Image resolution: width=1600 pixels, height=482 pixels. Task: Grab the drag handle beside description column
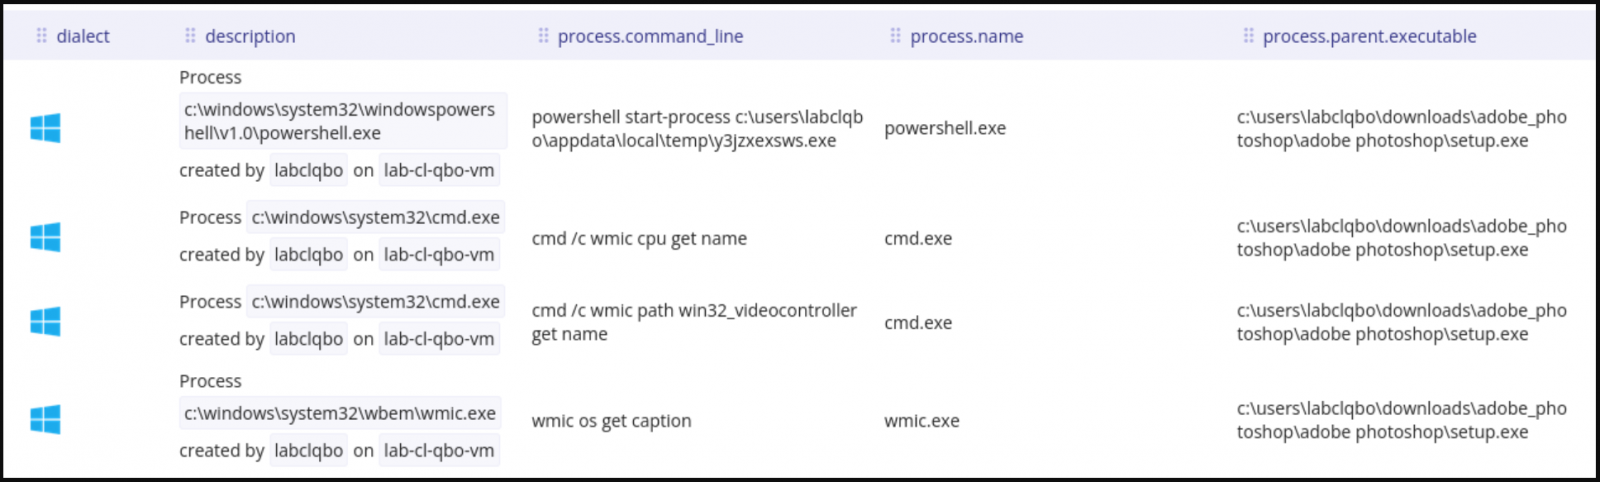point(190,36)
